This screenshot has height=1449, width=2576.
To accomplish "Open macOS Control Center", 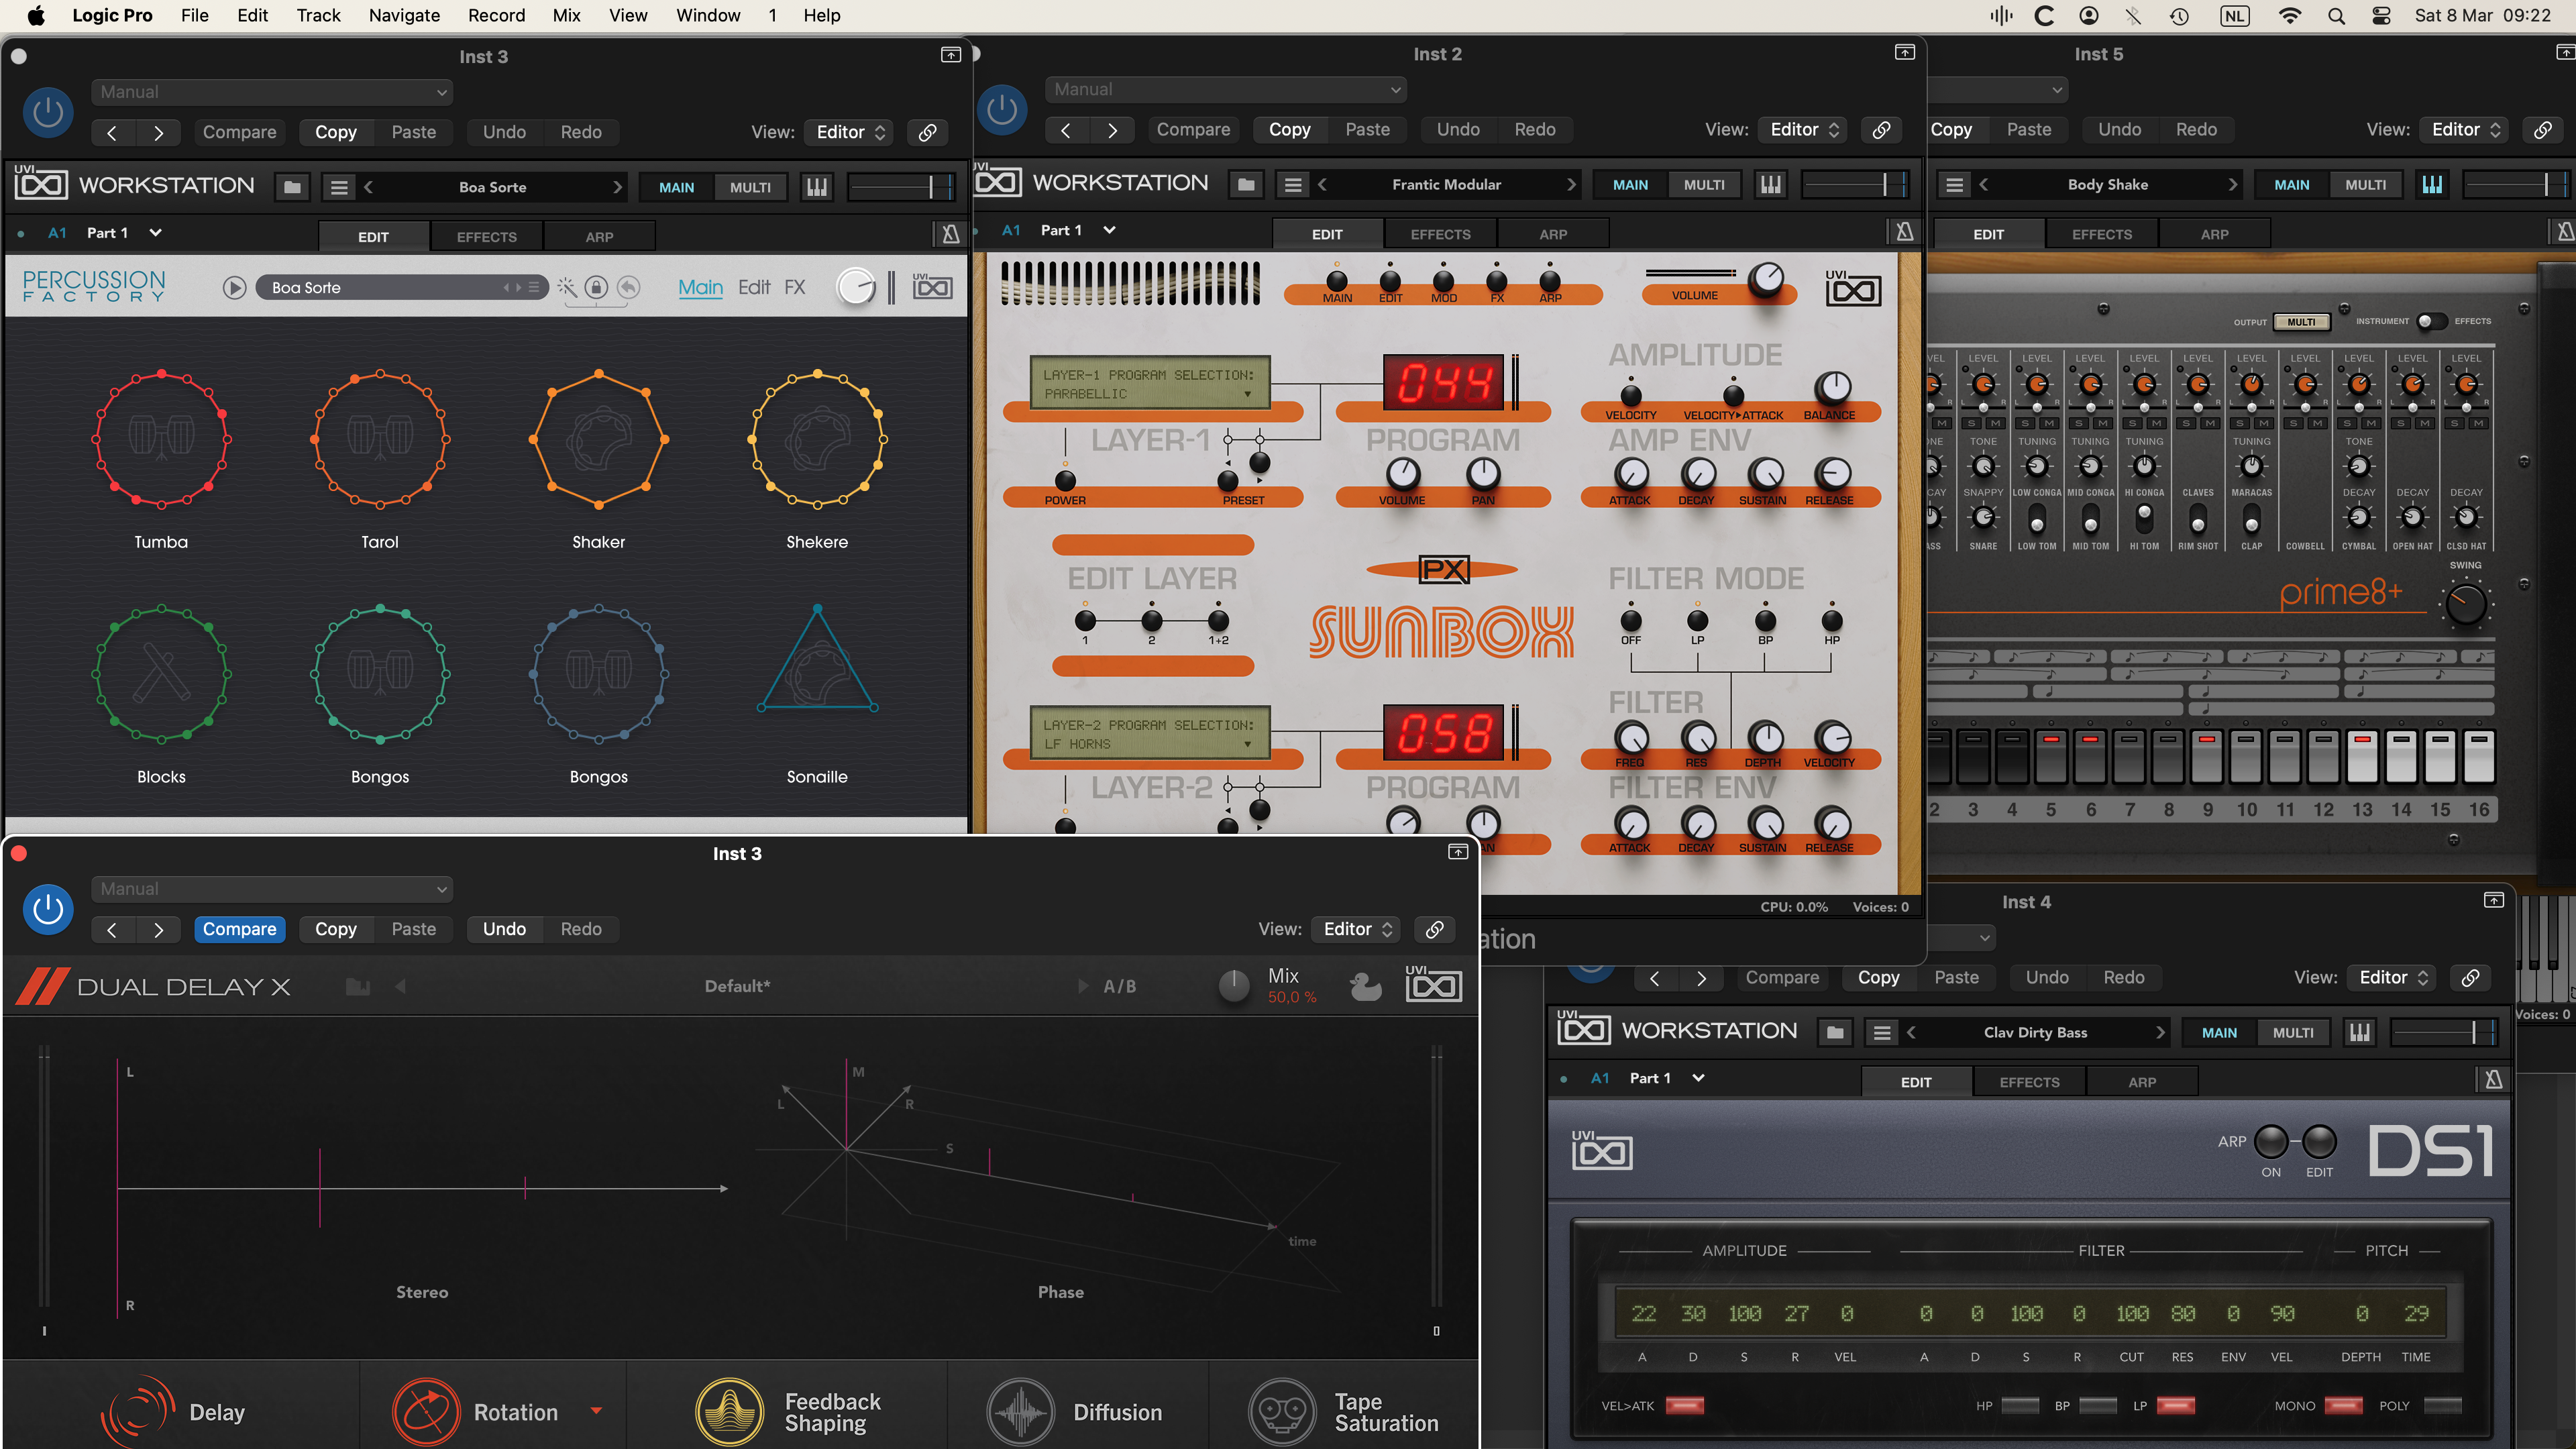I will (2382, 15).
